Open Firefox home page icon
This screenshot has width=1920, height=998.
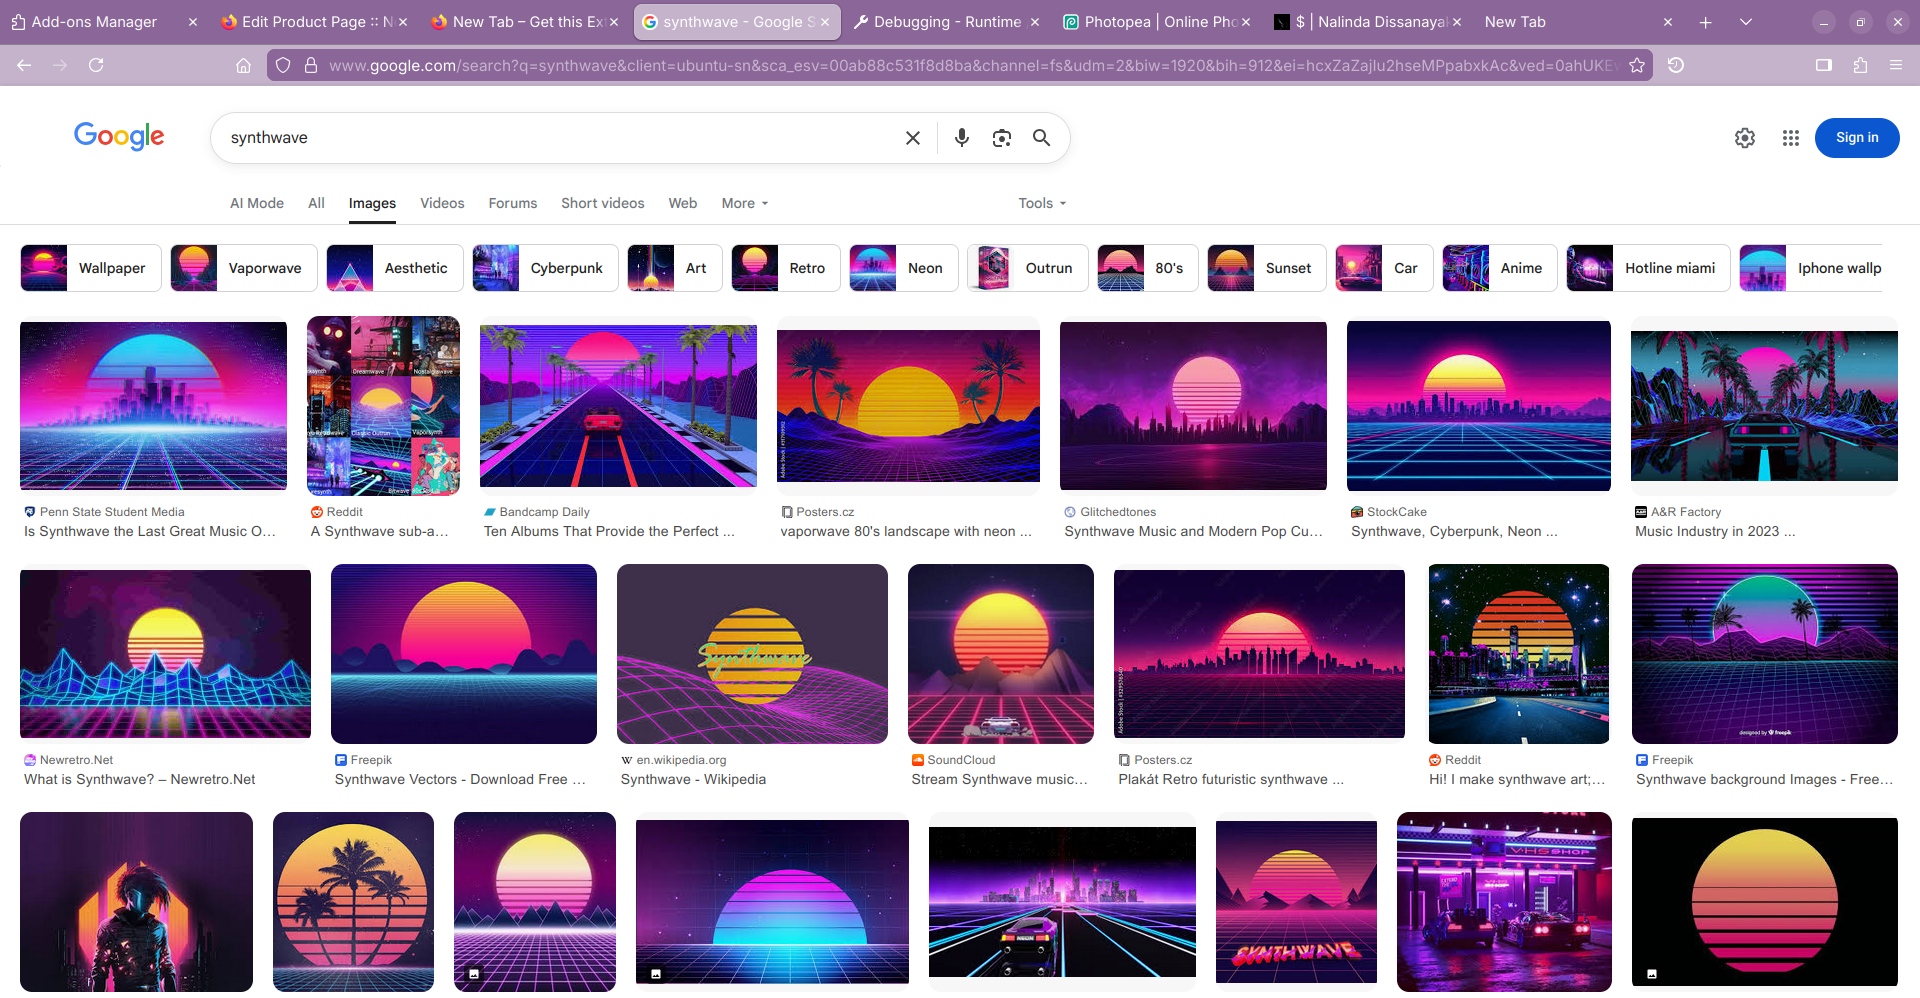(243, 65)
